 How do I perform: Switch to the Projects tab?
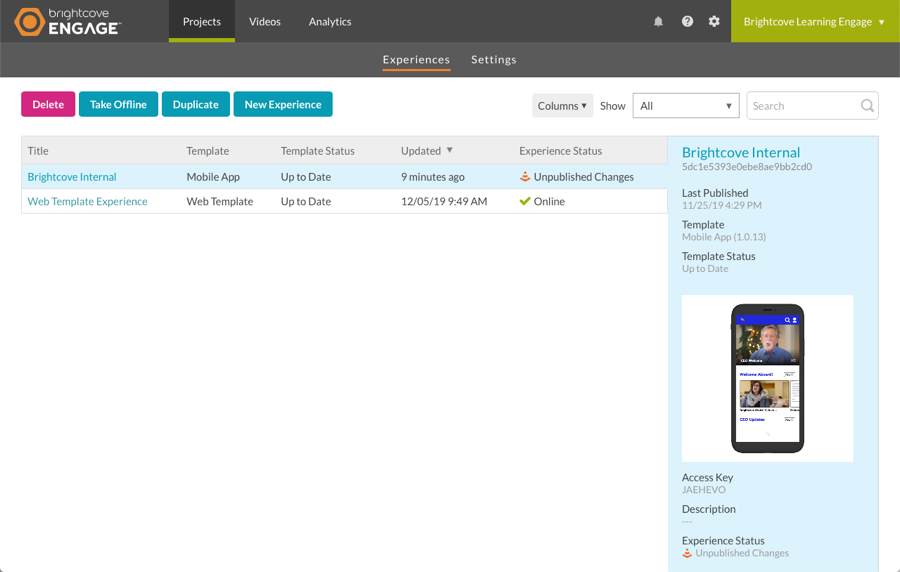click(201, 22)
